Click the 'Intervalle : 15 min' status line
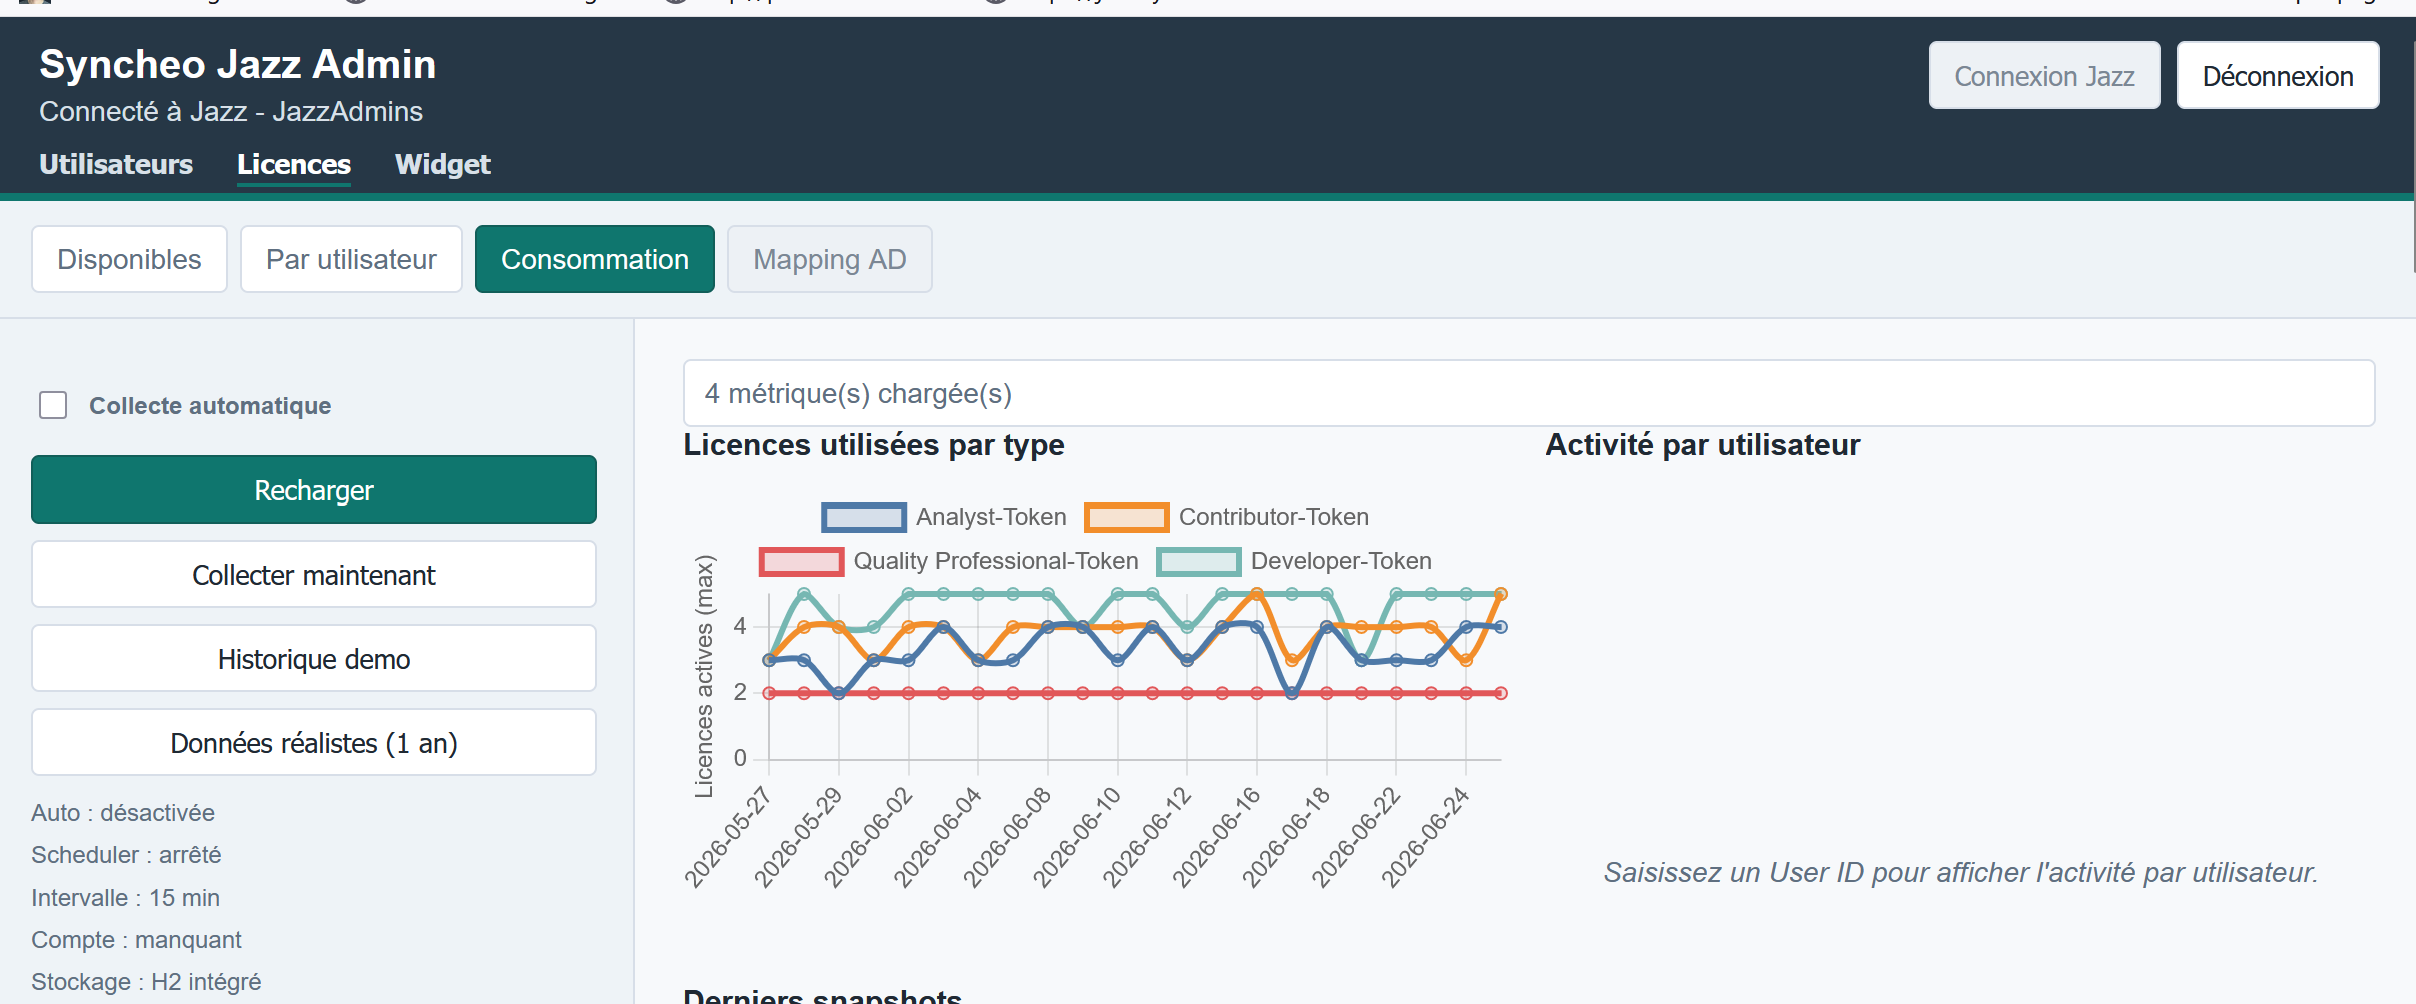 (125, 898)
